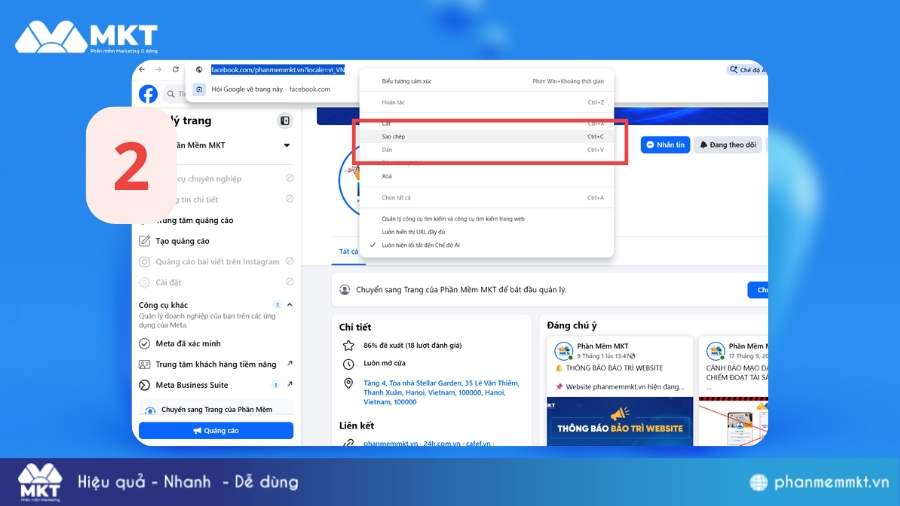Open the Tầng 4, Tòa nhà Stellar Garden address
Screen dimensions: 900x506
point(441,392)
